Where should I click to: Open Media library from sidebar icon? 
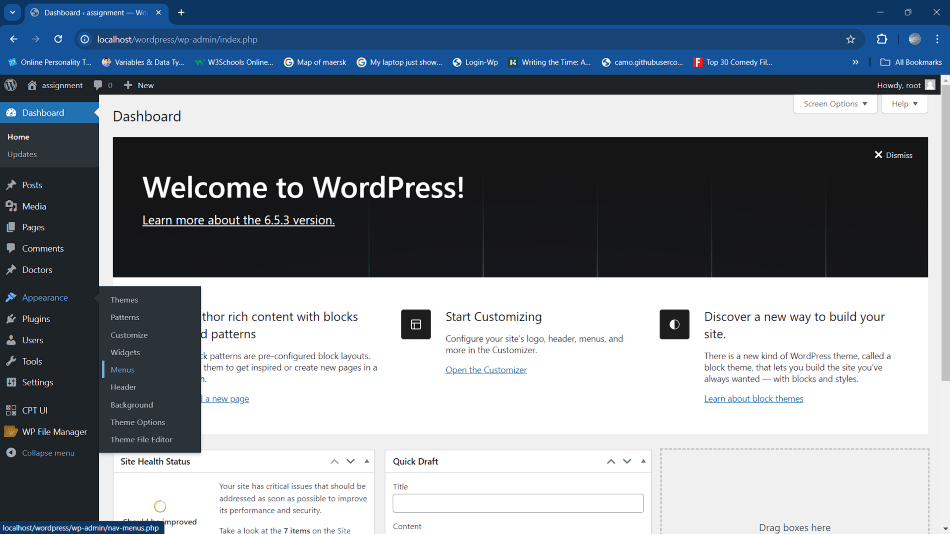coord(11,206)
